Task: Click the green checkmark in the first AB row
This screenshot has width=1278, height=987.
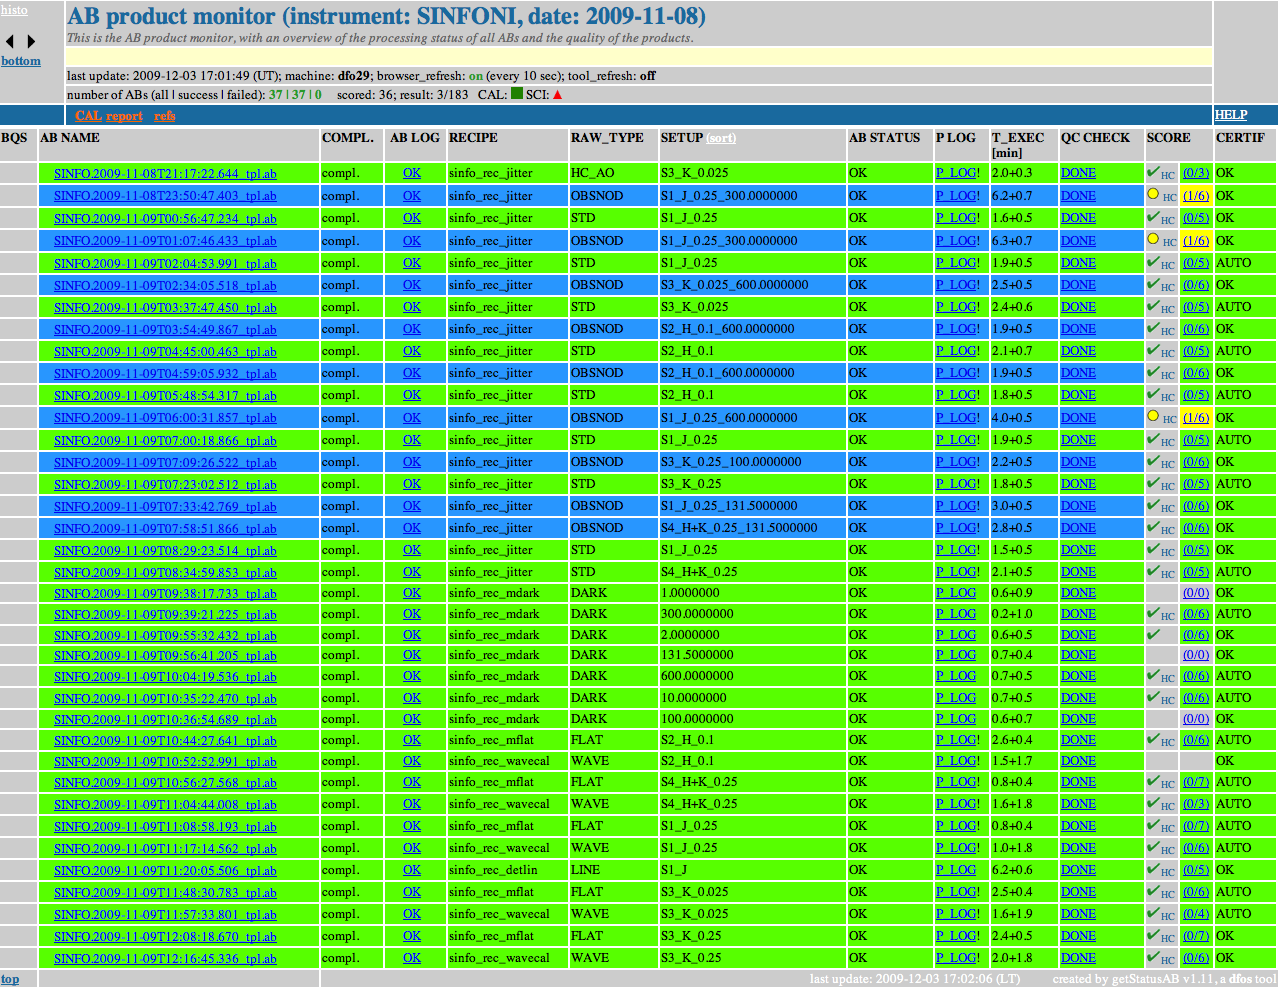Action: 1153,172
